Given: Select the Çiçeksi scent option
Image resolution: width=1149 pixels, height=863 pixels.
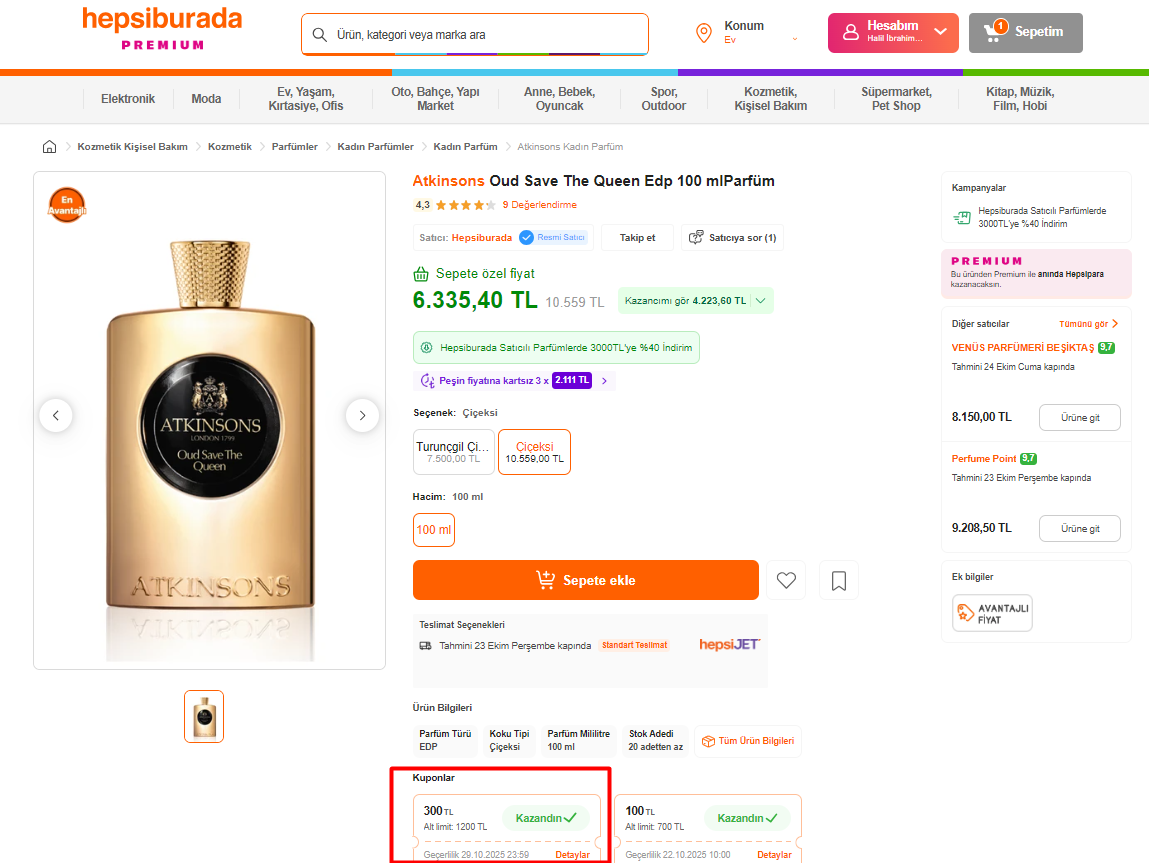Looking at the screenshot, I should pyautogui.click(x=534, y=452).
